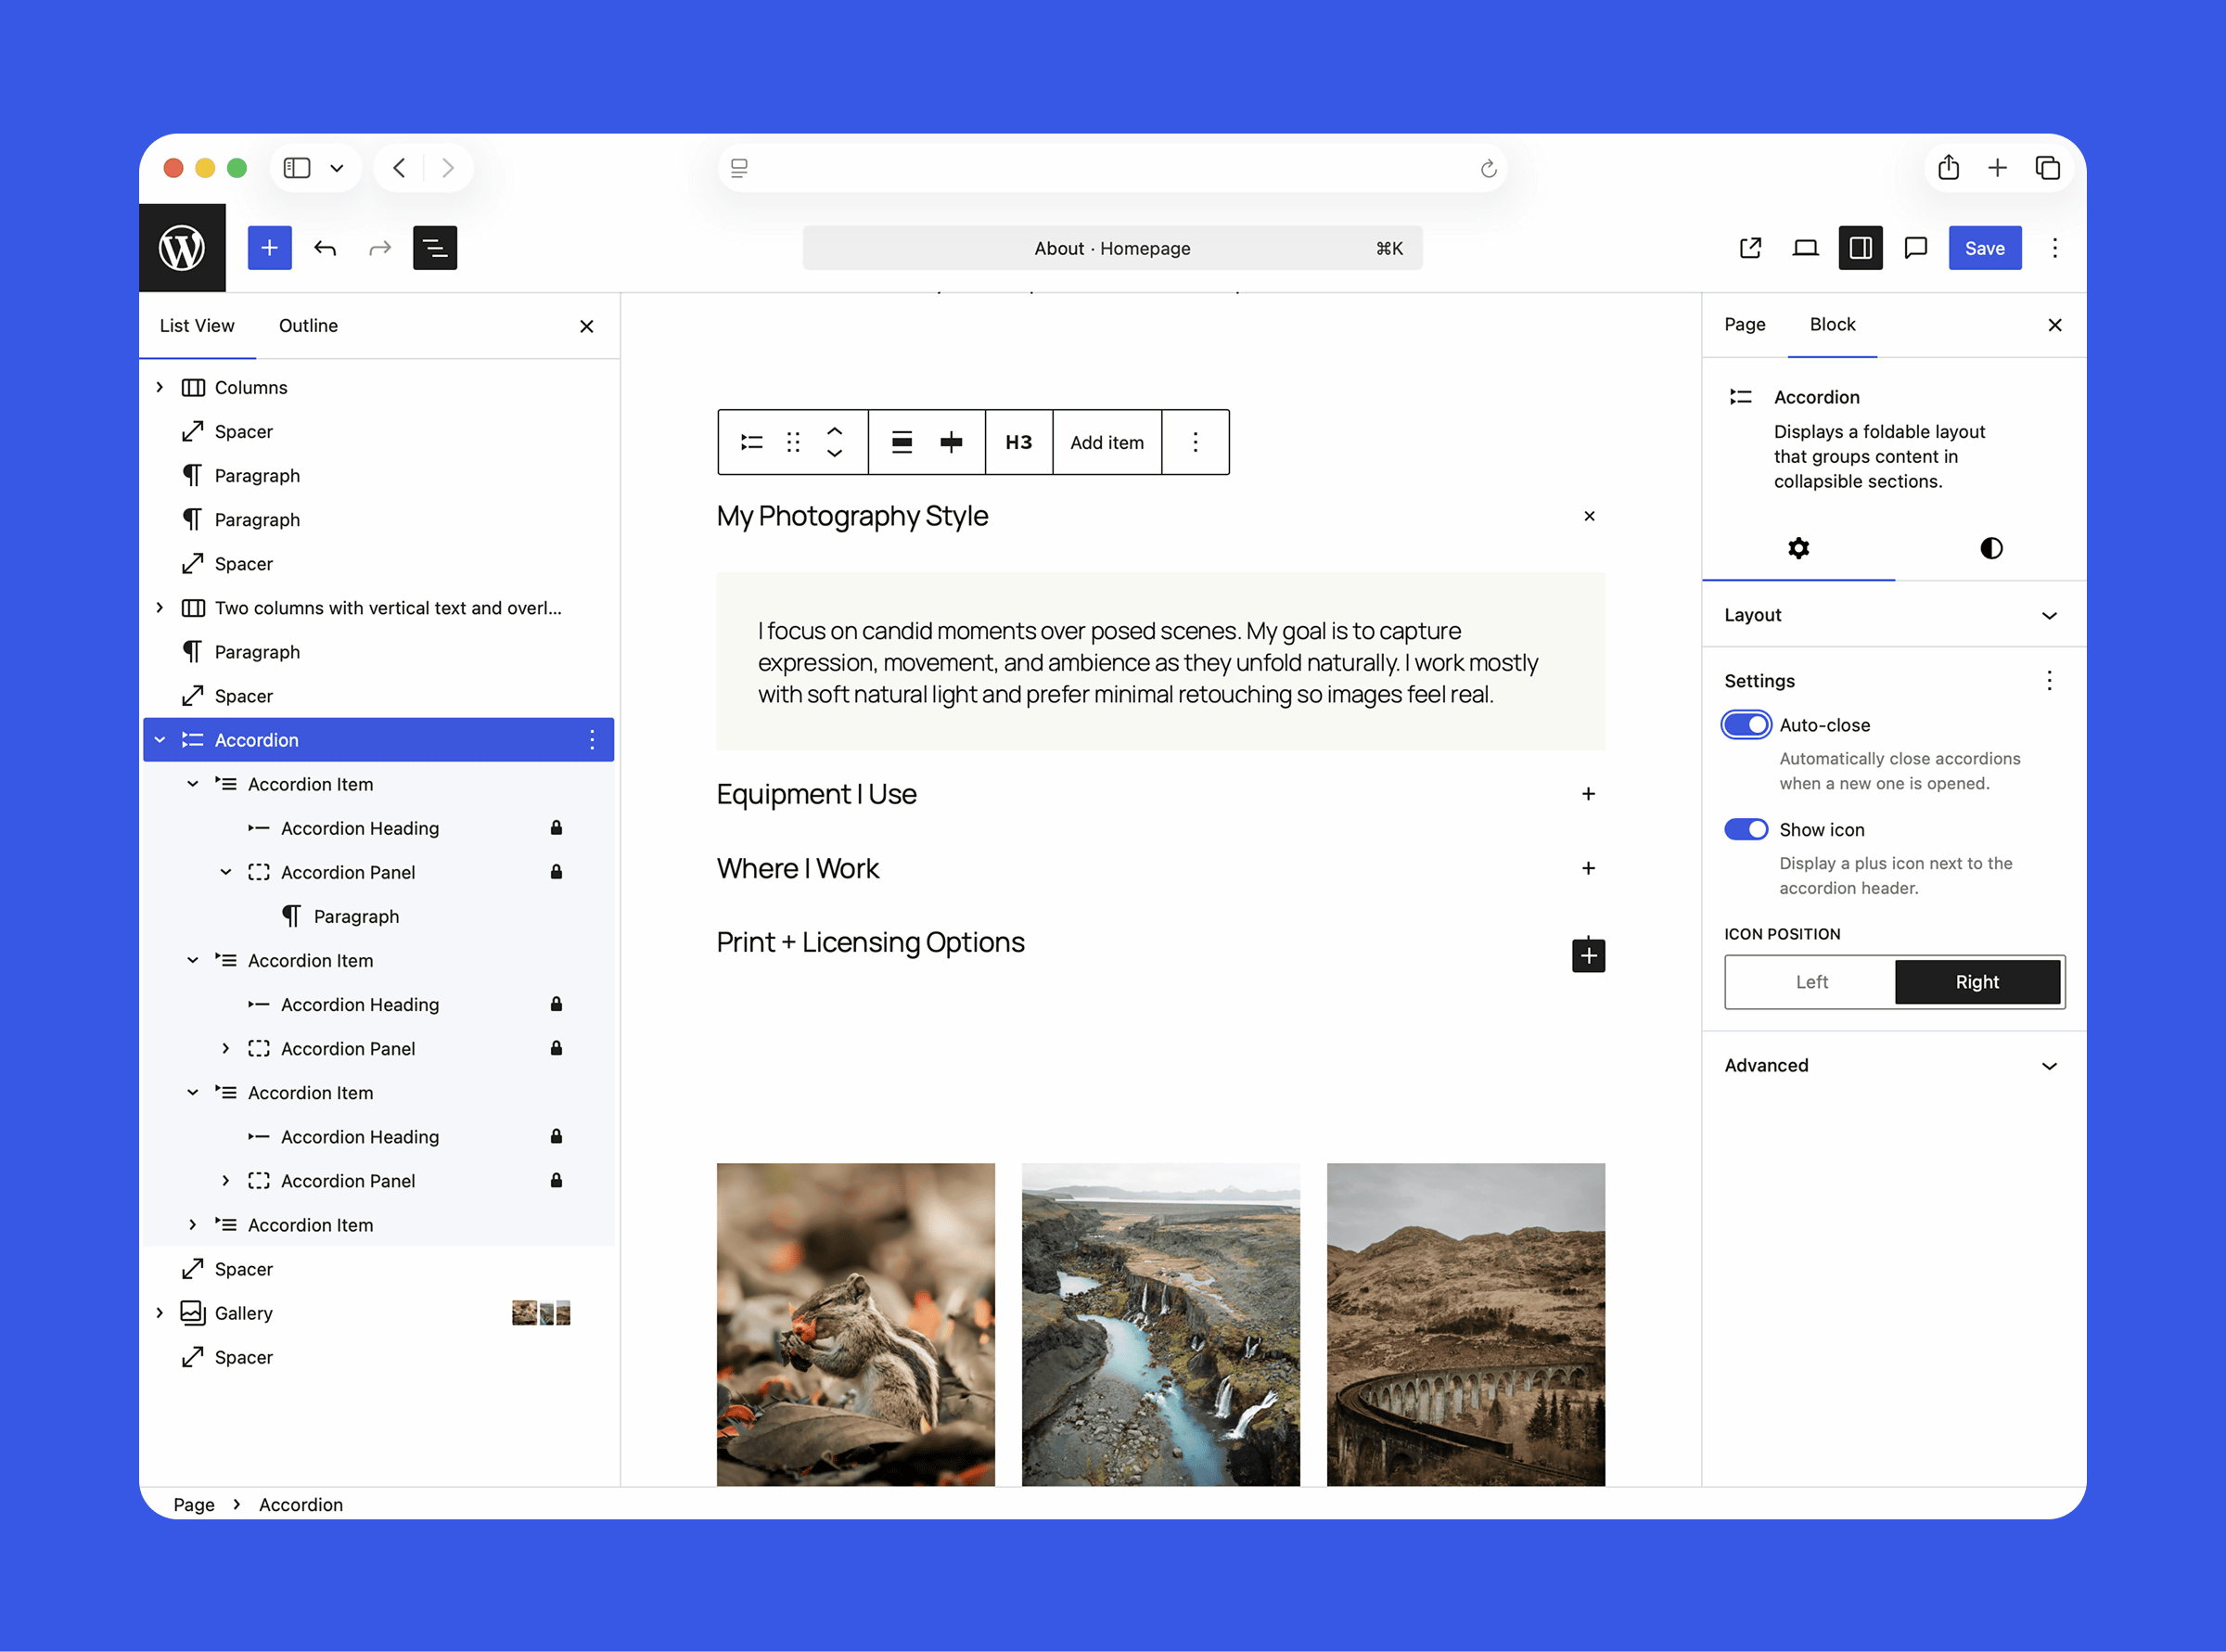The width and height of the screenshot is (2226, 1652).
Task: Click the Save button
Action: pos(1984,248)
